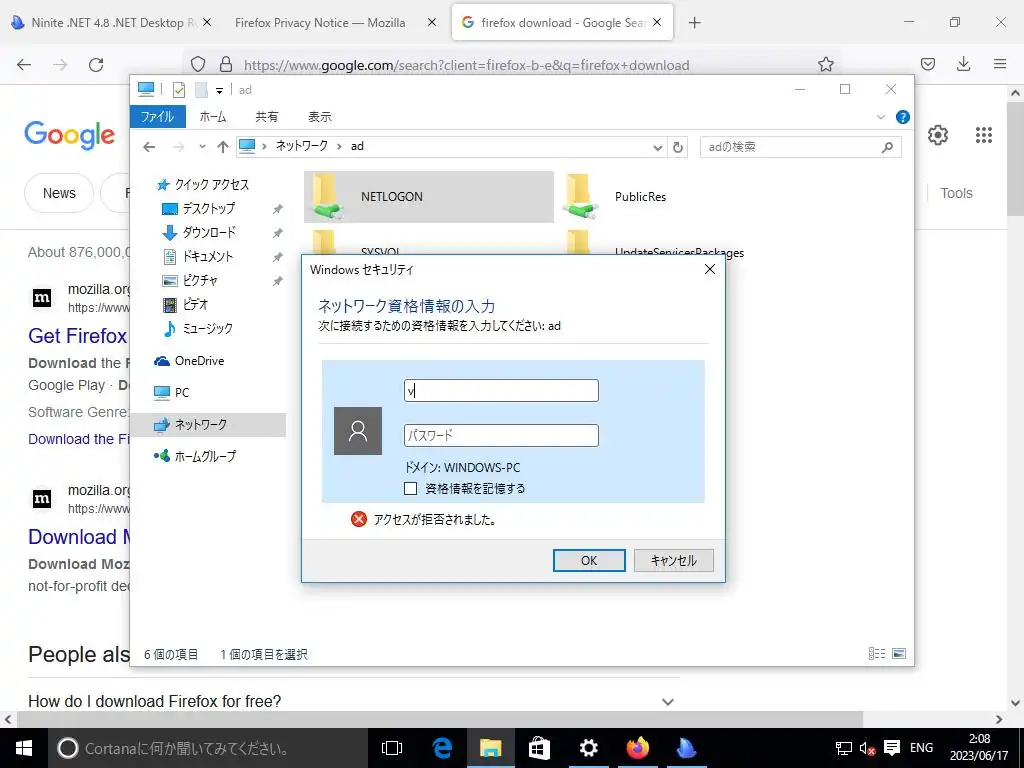This screenshot has height=768, width=1024.
Task: Open 共有 ribbon tab
Action: pyautogui.click(x=266, y=117)
